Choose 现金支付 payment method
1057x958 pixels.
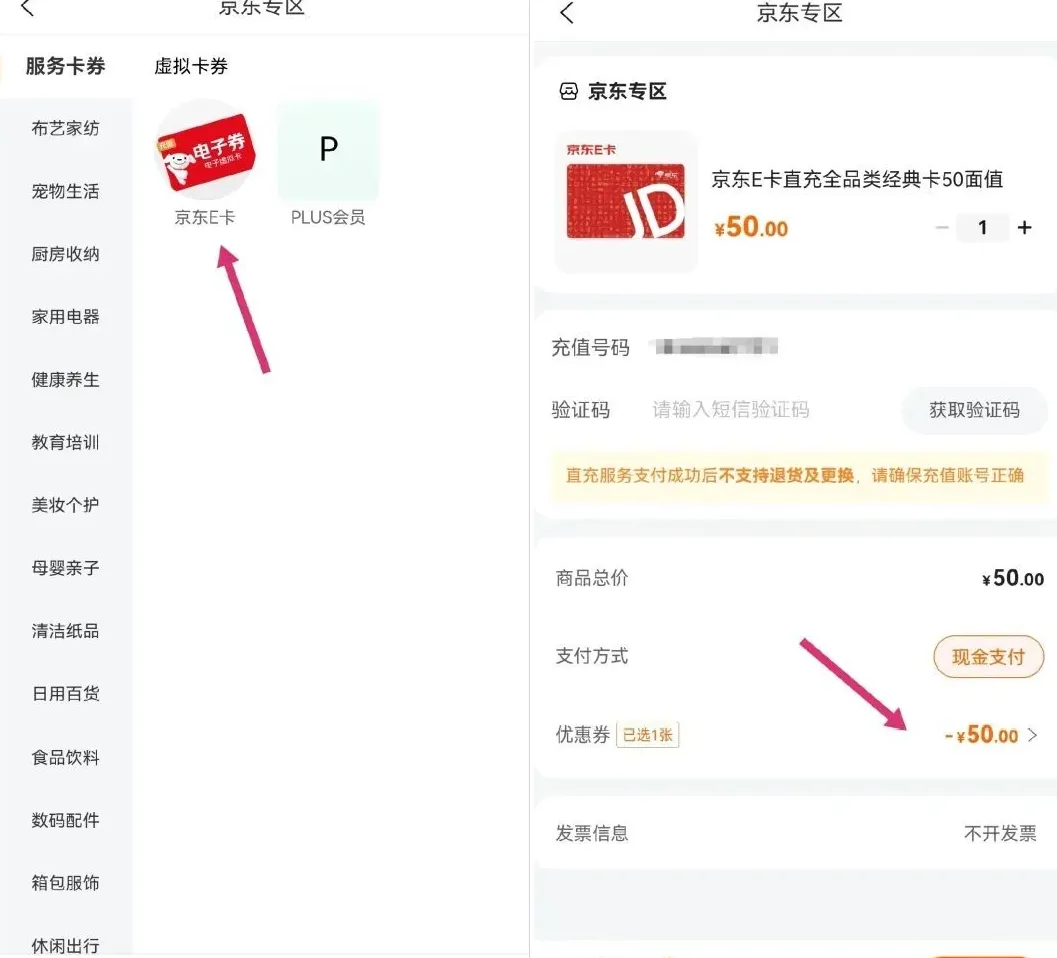pos(988,657)
